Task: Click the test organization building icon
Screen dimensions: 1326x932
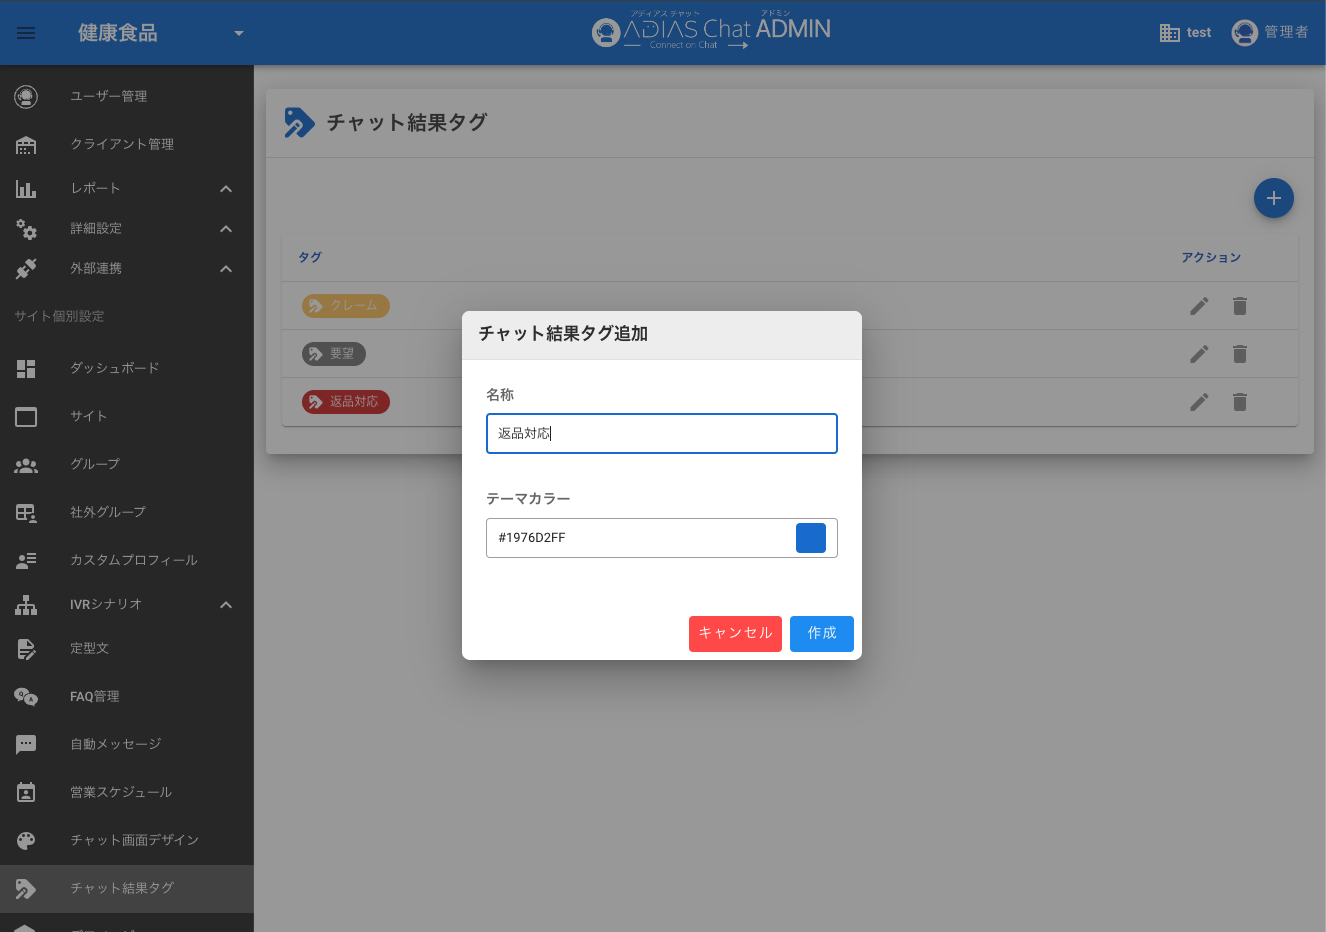Action: coord(1169,33)
